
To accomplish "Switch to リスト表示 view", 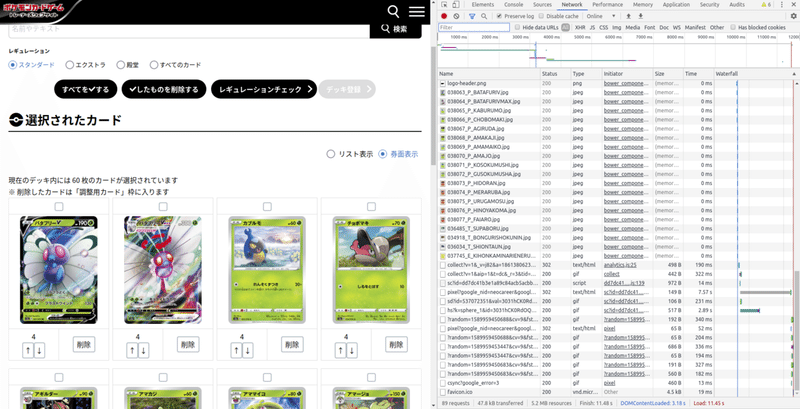I will (x=331, y=154).
